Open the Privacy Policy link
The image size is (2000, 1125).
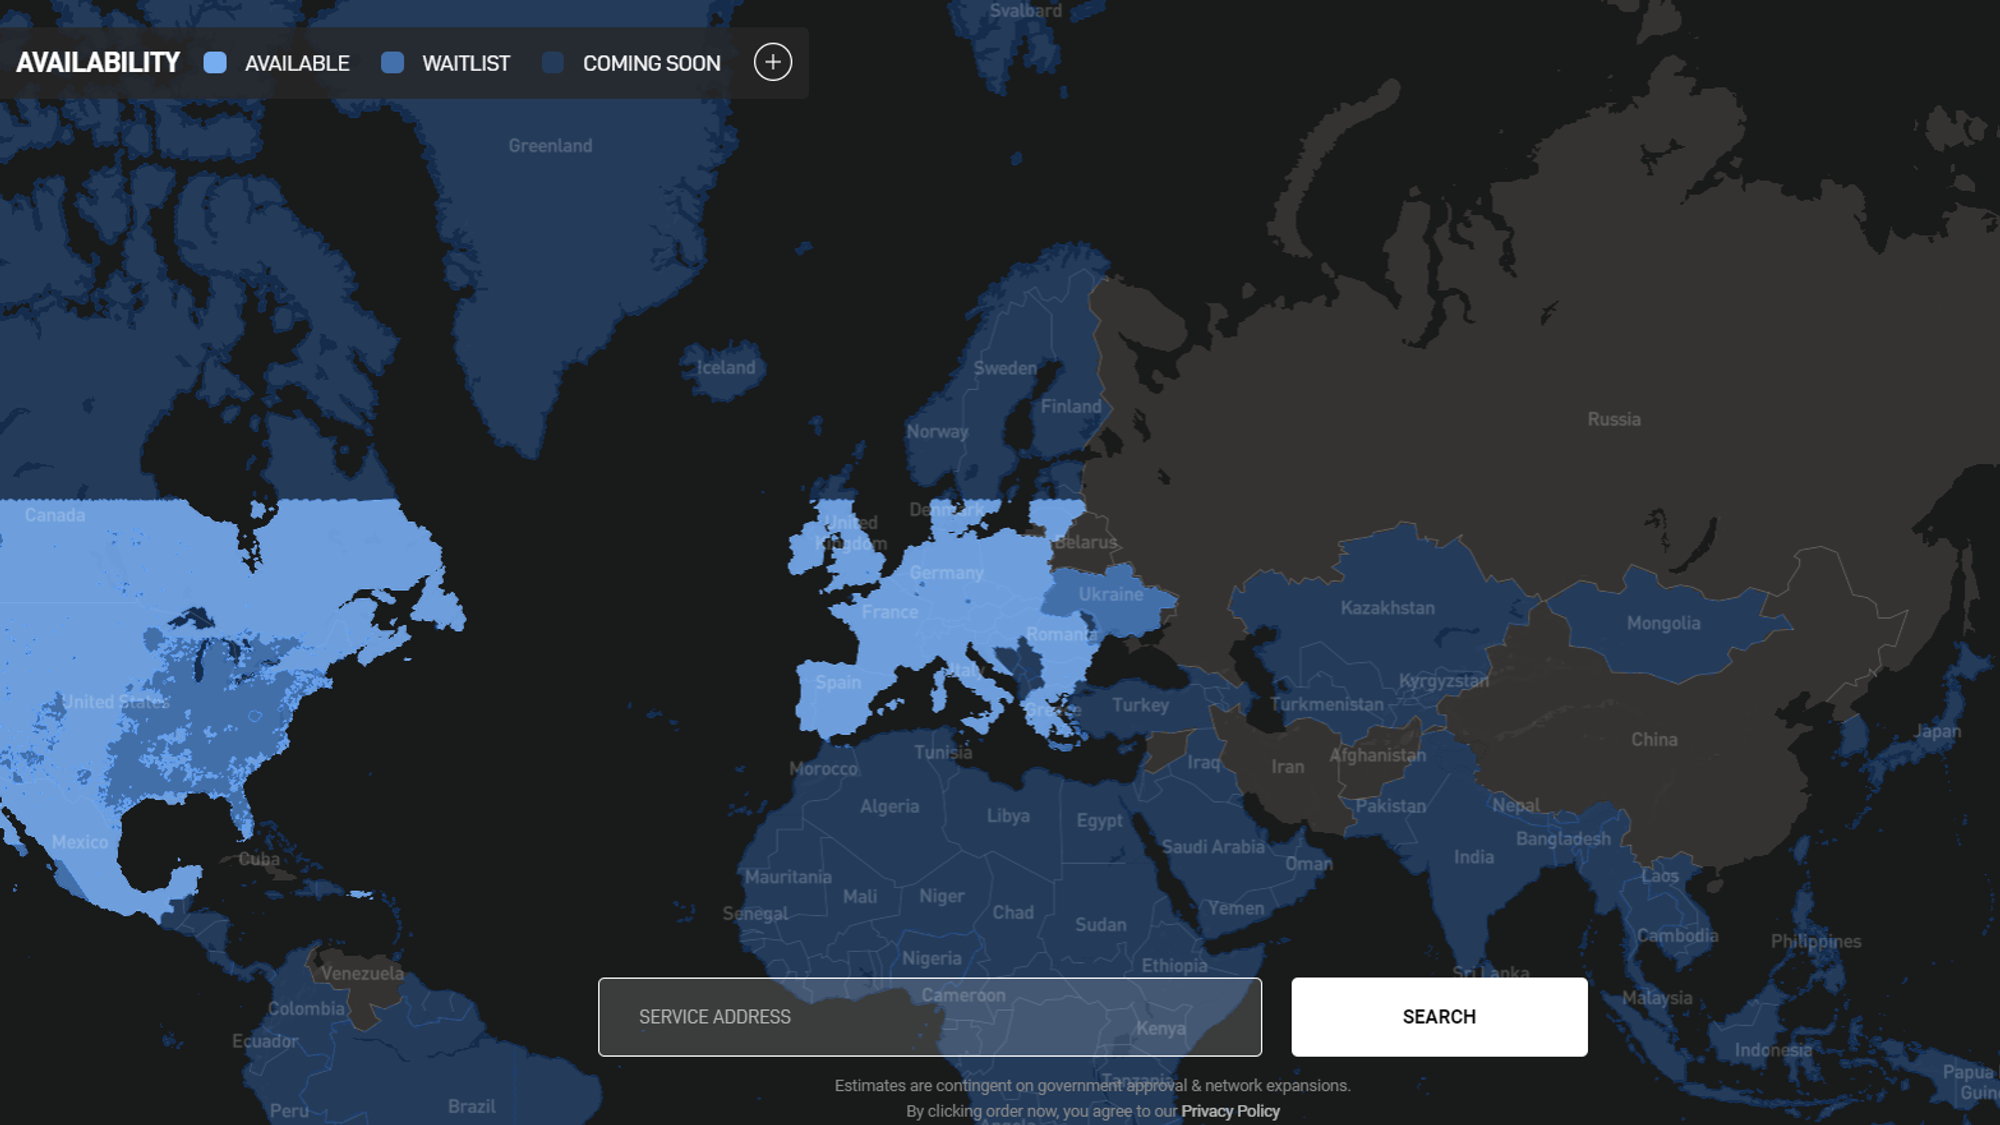point(1230,1111)
